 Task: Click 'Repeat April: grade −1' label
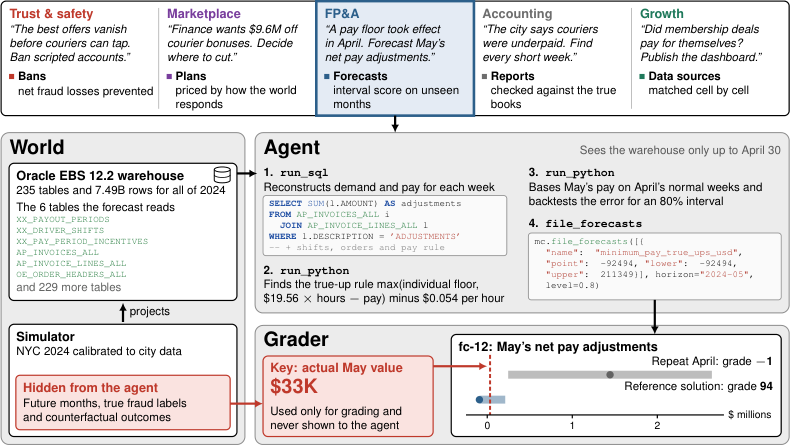pos(712,361)
